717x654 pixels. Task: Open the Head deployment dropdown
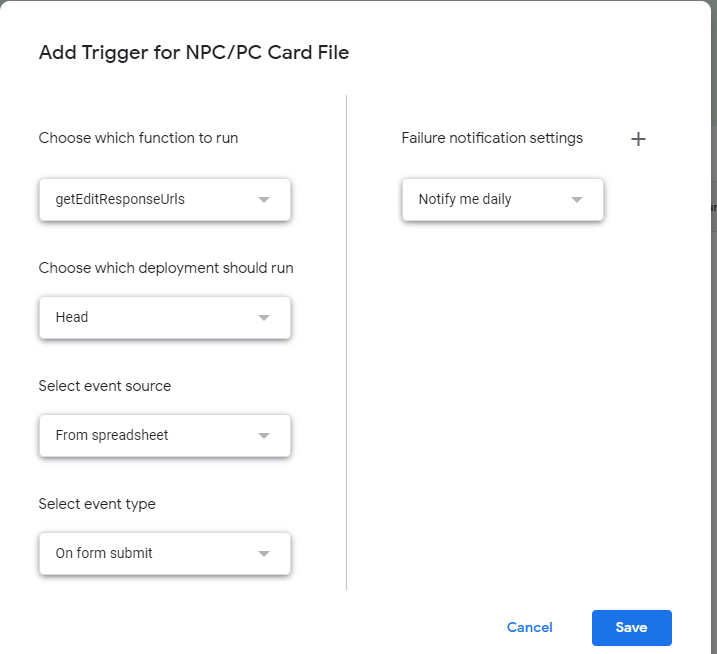tap(150, 318)
